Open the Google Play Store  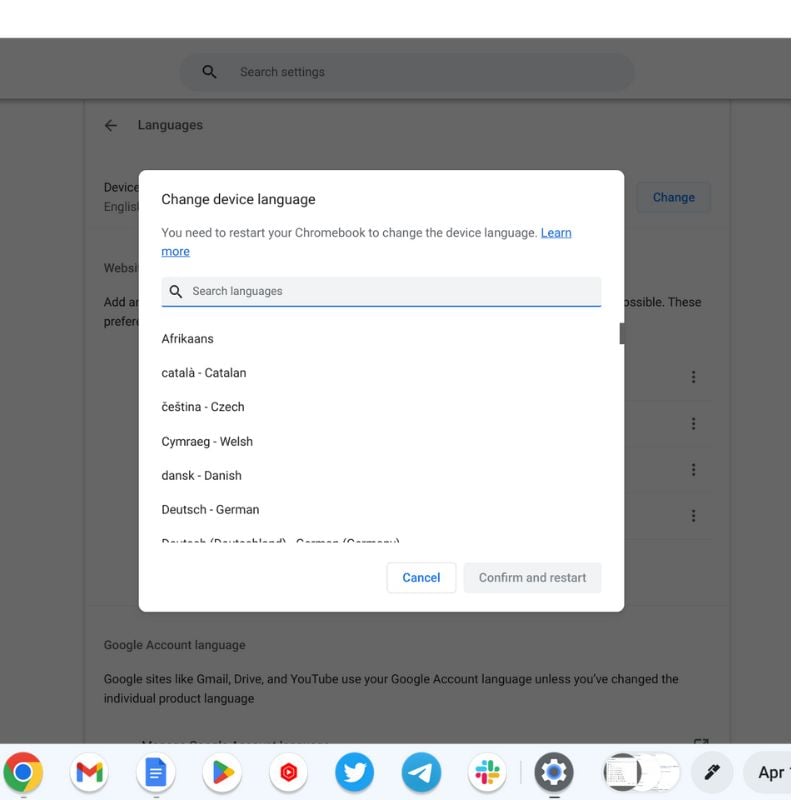click(222, 772)
